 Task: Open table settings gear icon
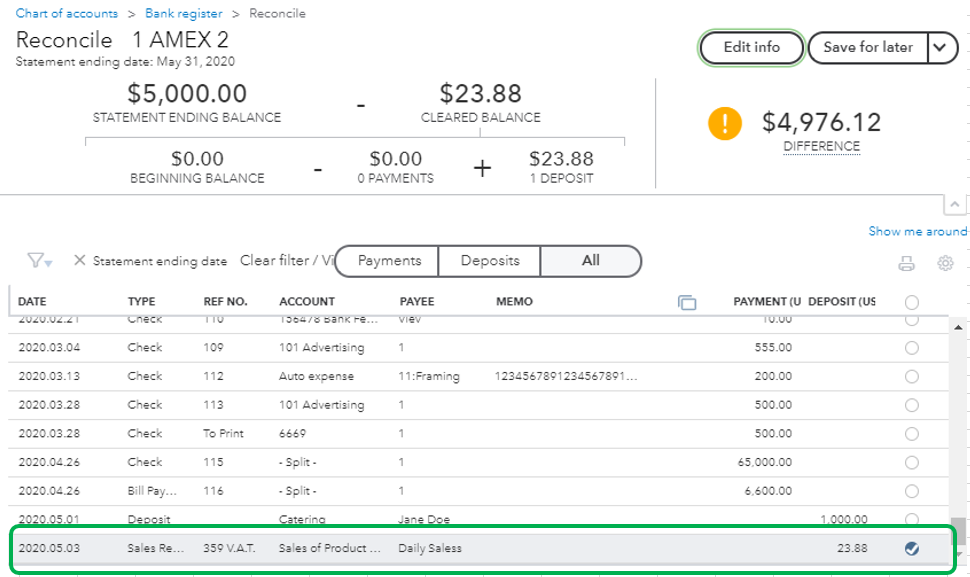(945, 263)
